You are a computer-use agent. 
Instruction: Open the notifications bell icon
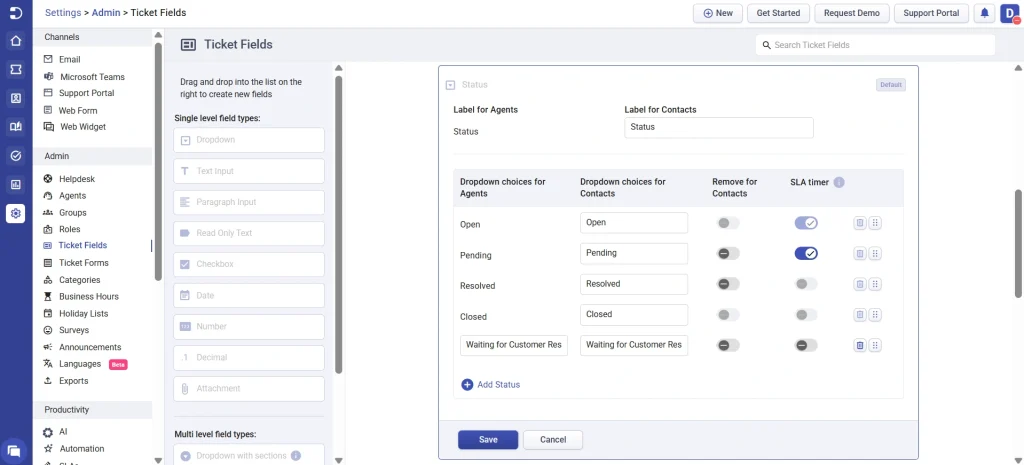tap(984, 13)
